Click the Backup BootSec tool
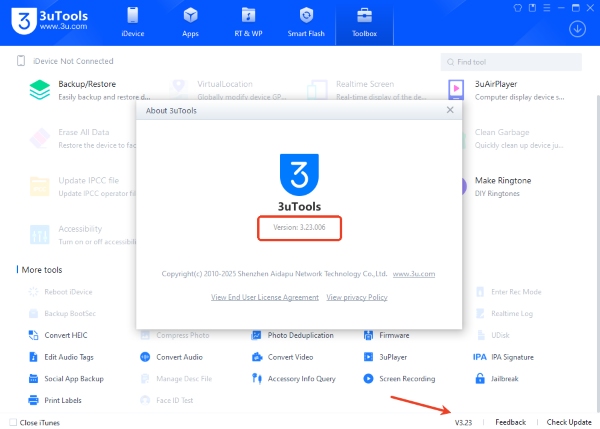The image size is (600, 429). point(62,313)
